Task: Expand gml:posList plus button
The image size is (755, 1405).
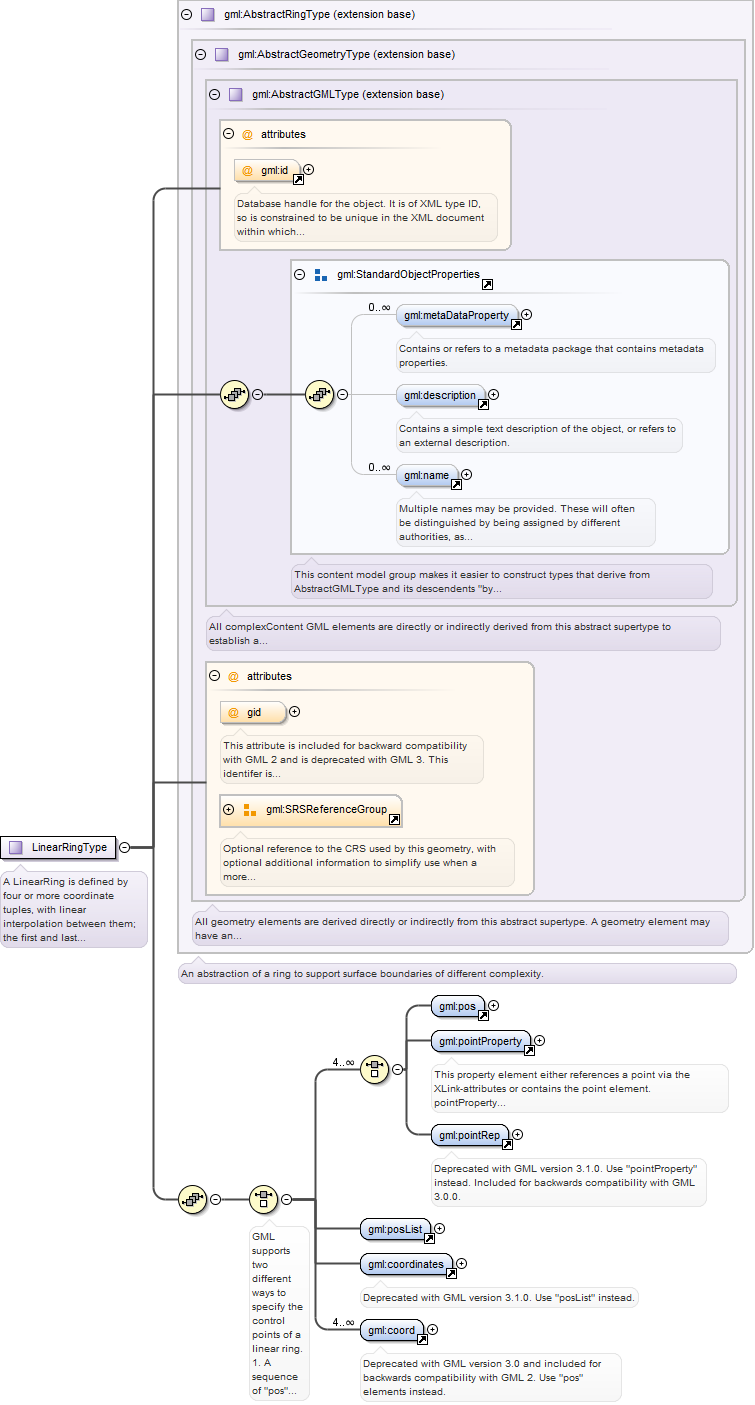Action: click(x=439, y=1228)
